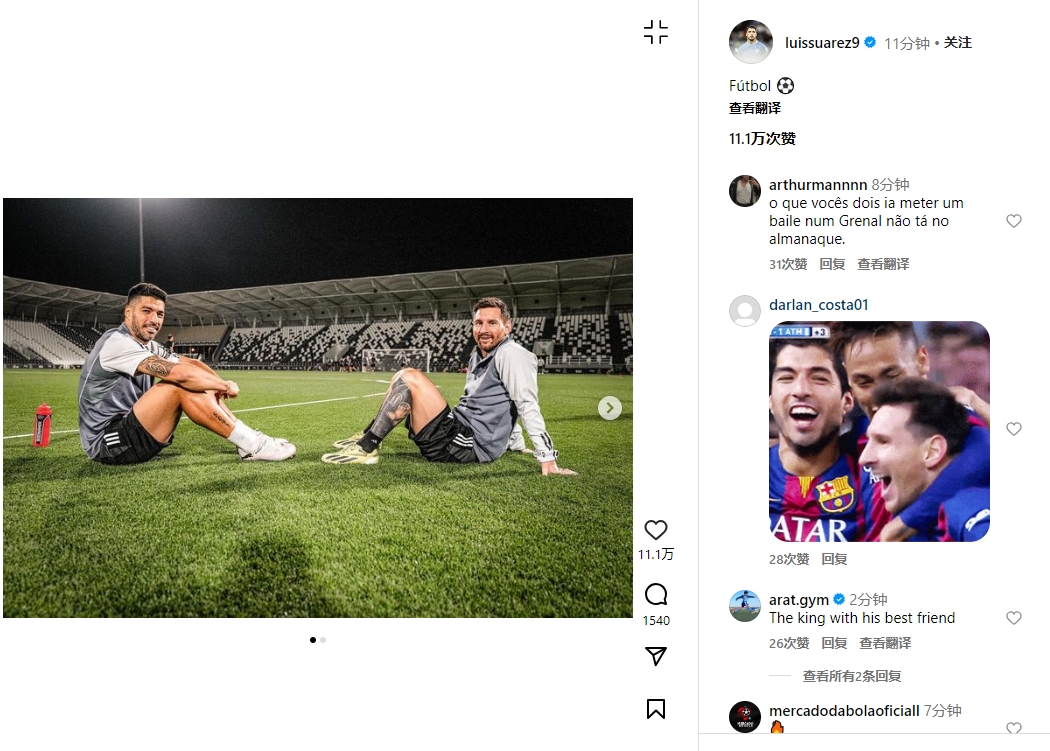Exit fullscreen with the collapse icon
Image resolution: width=1050 pixels, height=751 pixels.
click(x=656, y=32)
